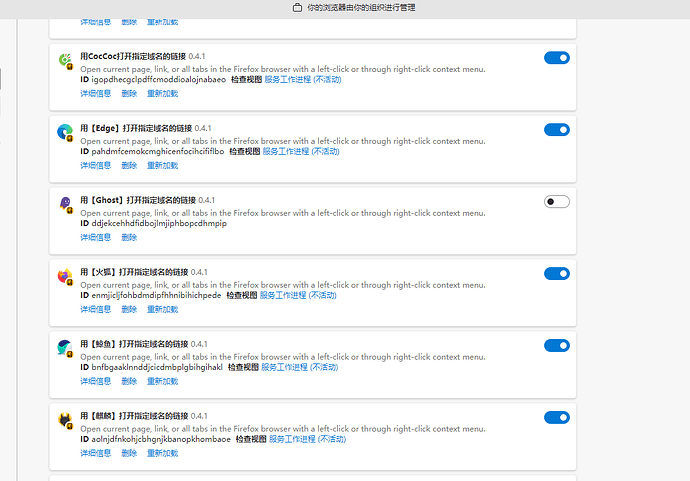The height and width of the screenshot is (481, 690).
Task: Click 删除 under the Edge extension
Action: coord(129,165)
